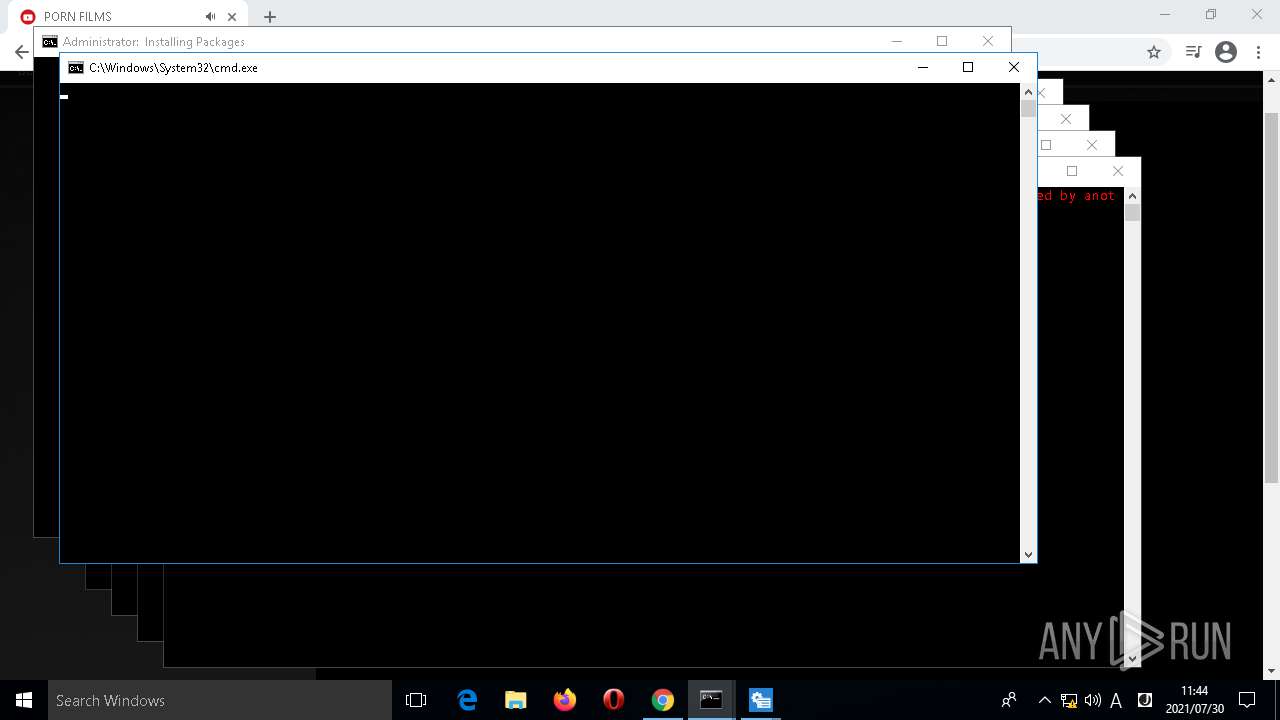Minimize the Installing Packages window
1280x720 pixels.
pyautogui.click(x=896, y=41)
